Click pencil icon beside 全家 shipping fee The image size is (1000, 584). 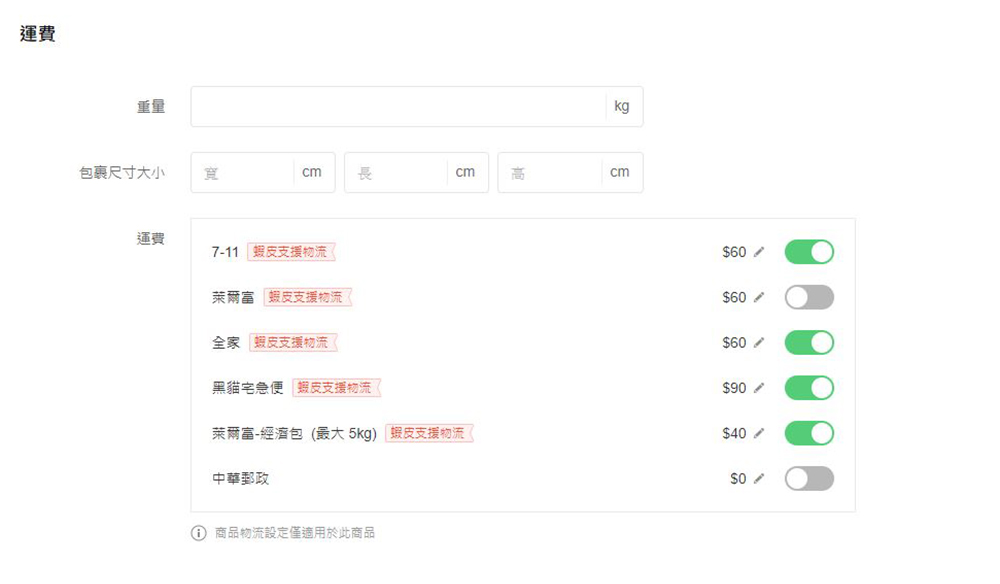tap(759, 343)
